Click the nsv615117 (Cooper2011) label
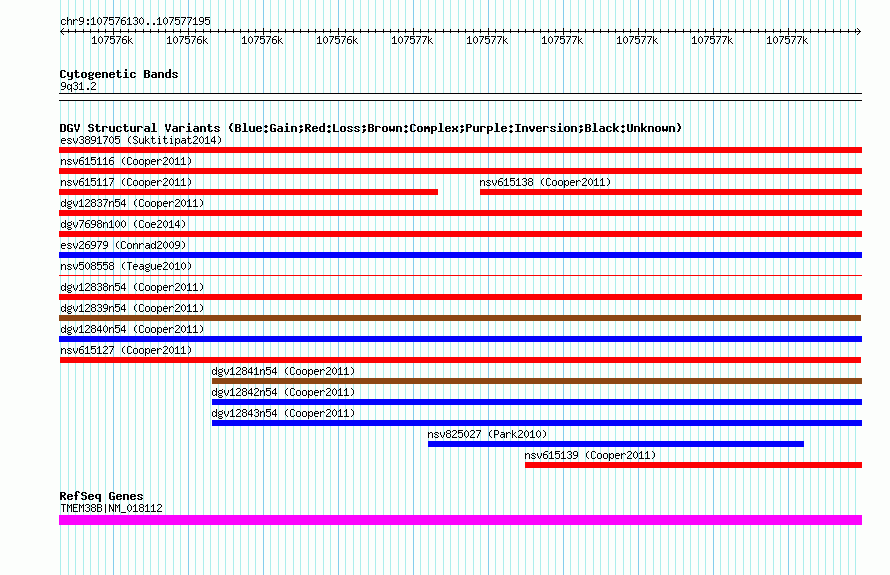 click(x=126, y=182)
